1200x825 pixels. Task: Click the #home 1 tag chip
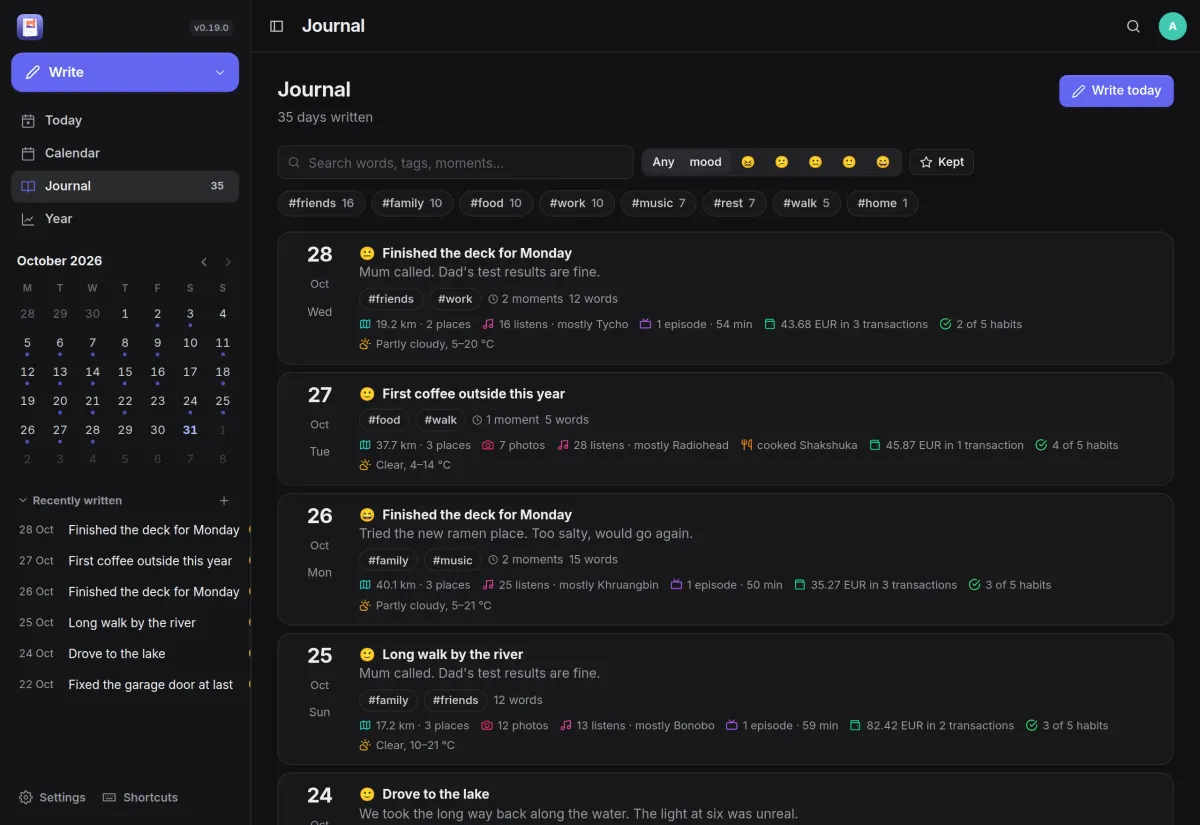(882, 203)
